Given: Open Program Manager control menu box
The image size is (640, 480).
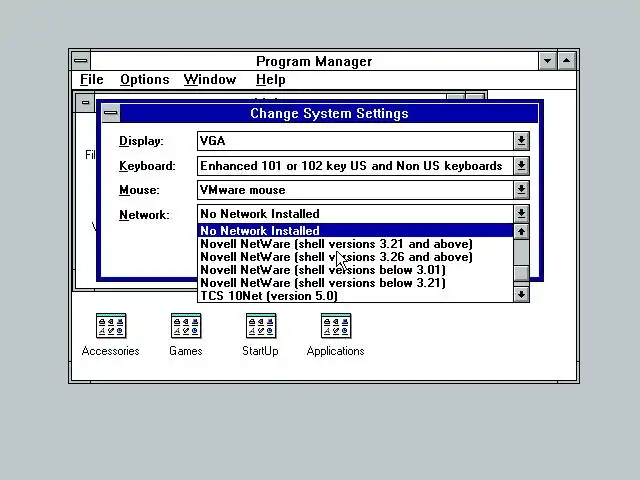Looking at the screenshot, I should pyautogui.click(x=81, y=61).
